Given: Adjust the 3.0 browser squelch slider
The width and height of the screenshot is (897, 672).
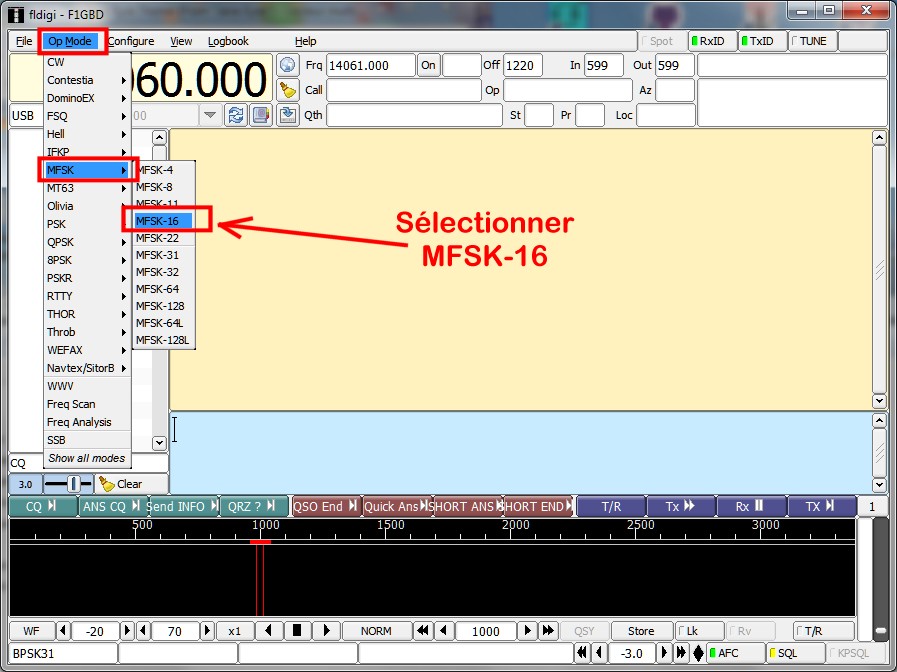Looking at the screenshot, I should [69, 484].
